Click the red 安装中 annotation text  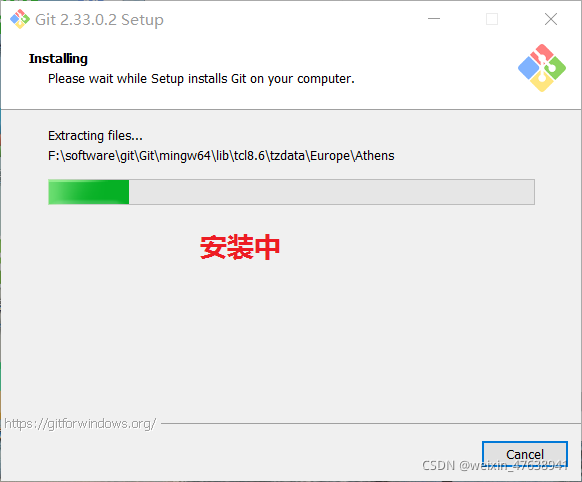[240, 247]
